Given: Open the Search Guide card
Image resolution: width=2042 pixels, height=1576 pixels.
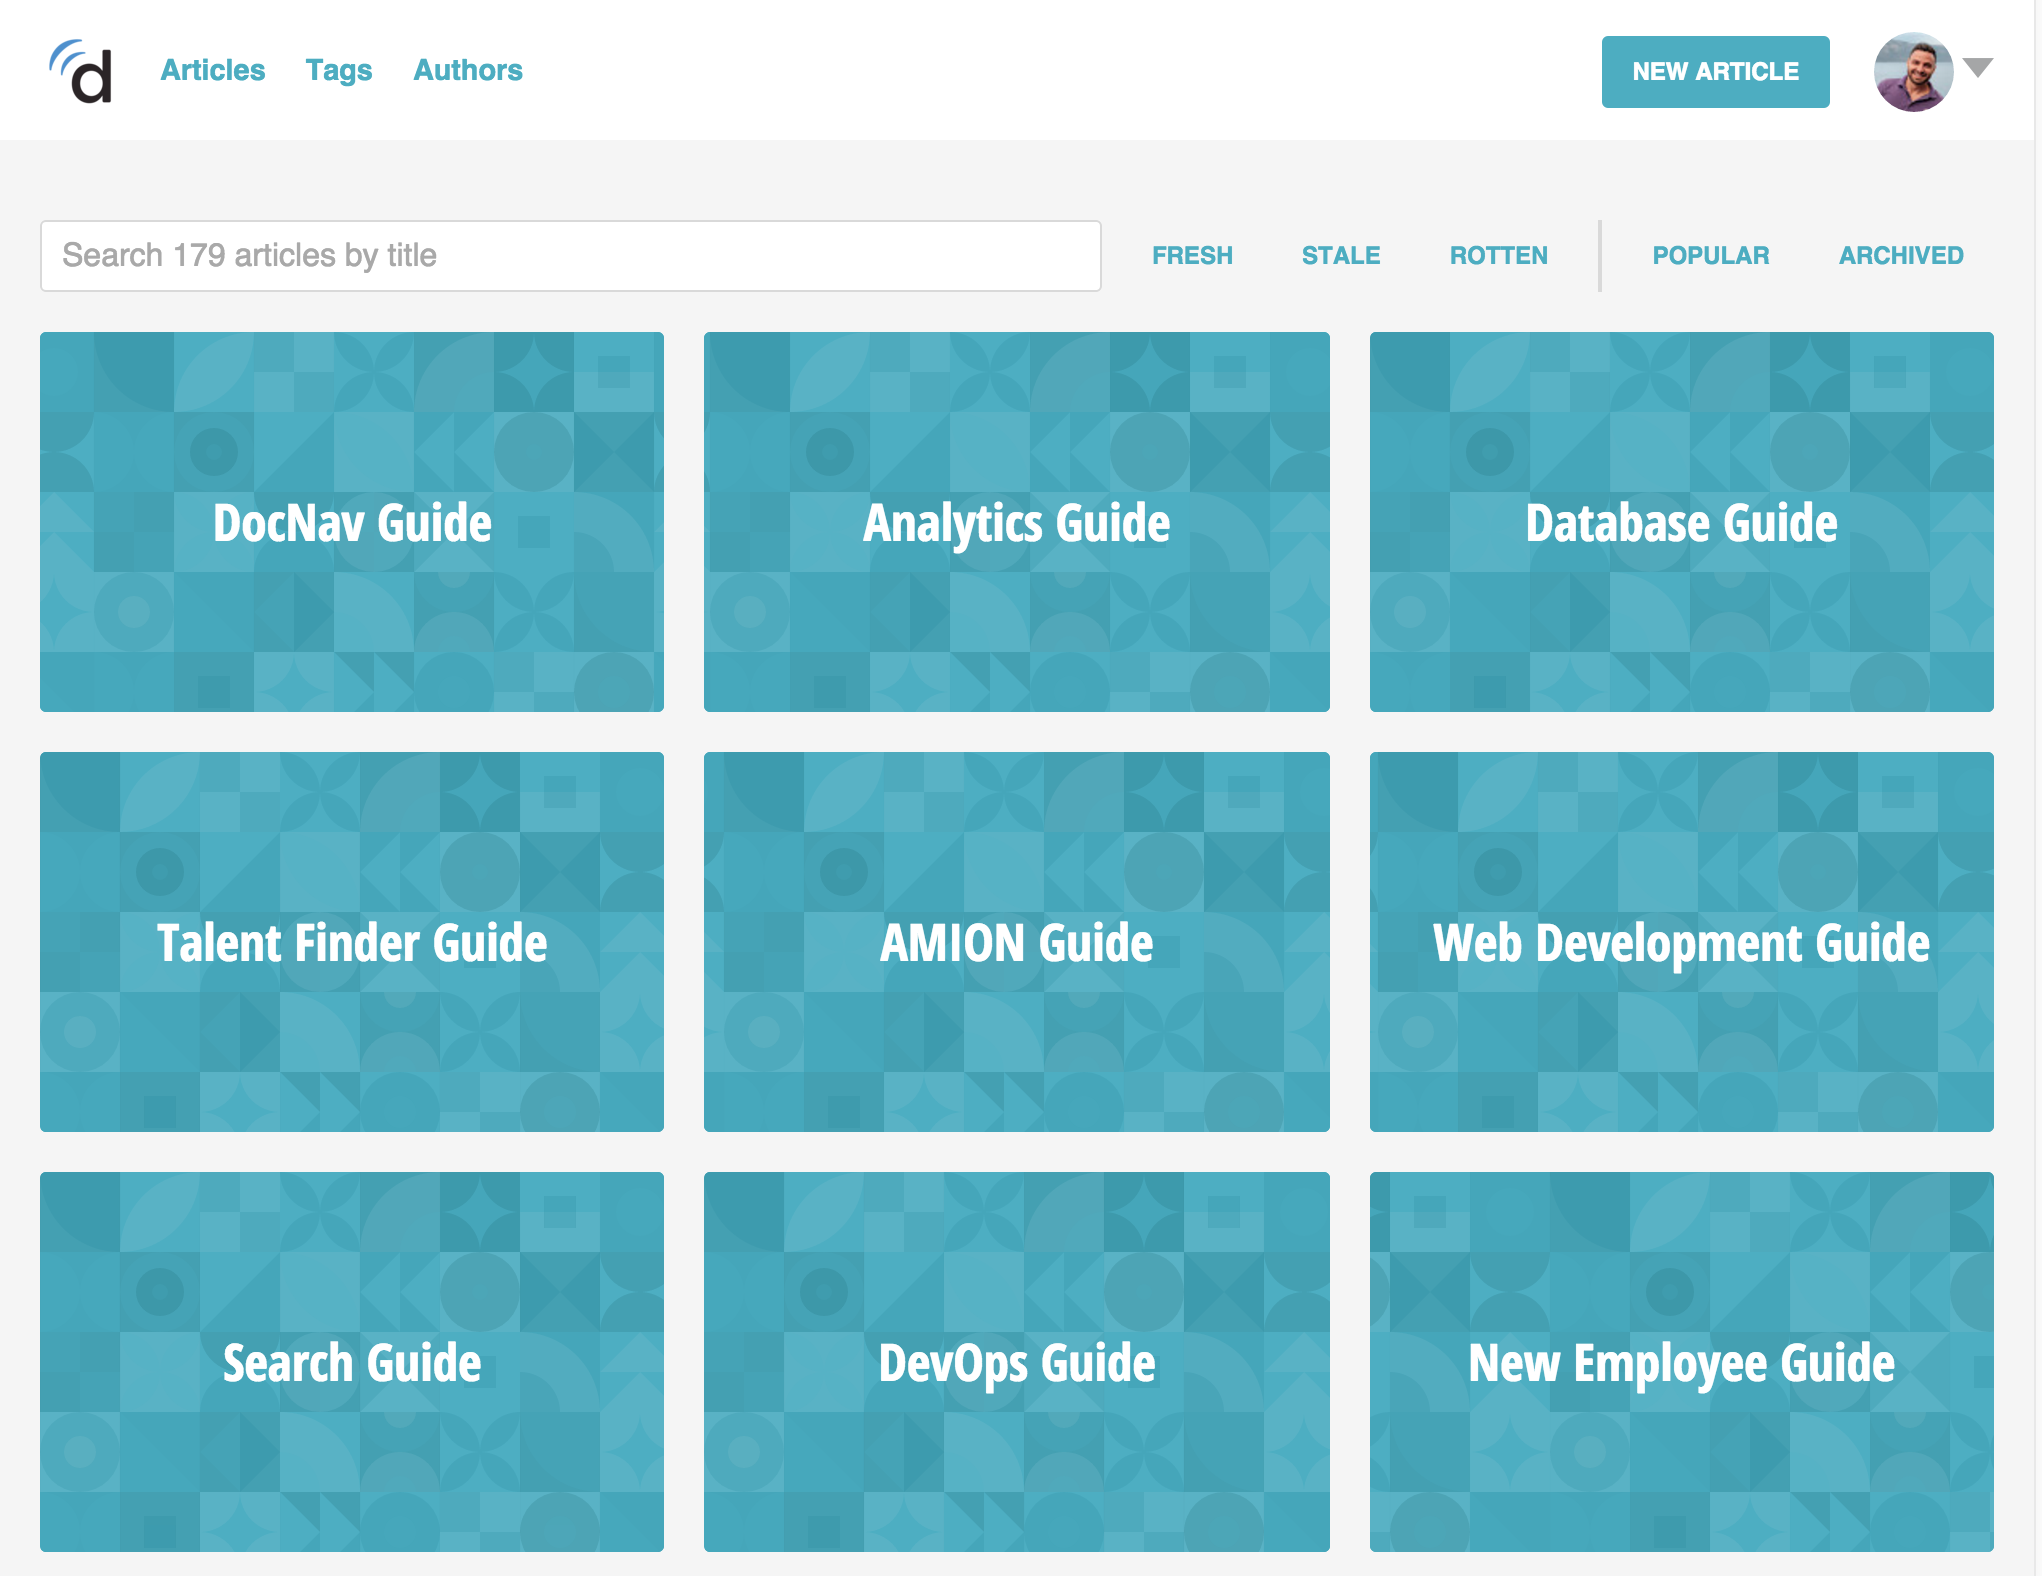Looking at the screenshot, I should tap(352, 1362).
